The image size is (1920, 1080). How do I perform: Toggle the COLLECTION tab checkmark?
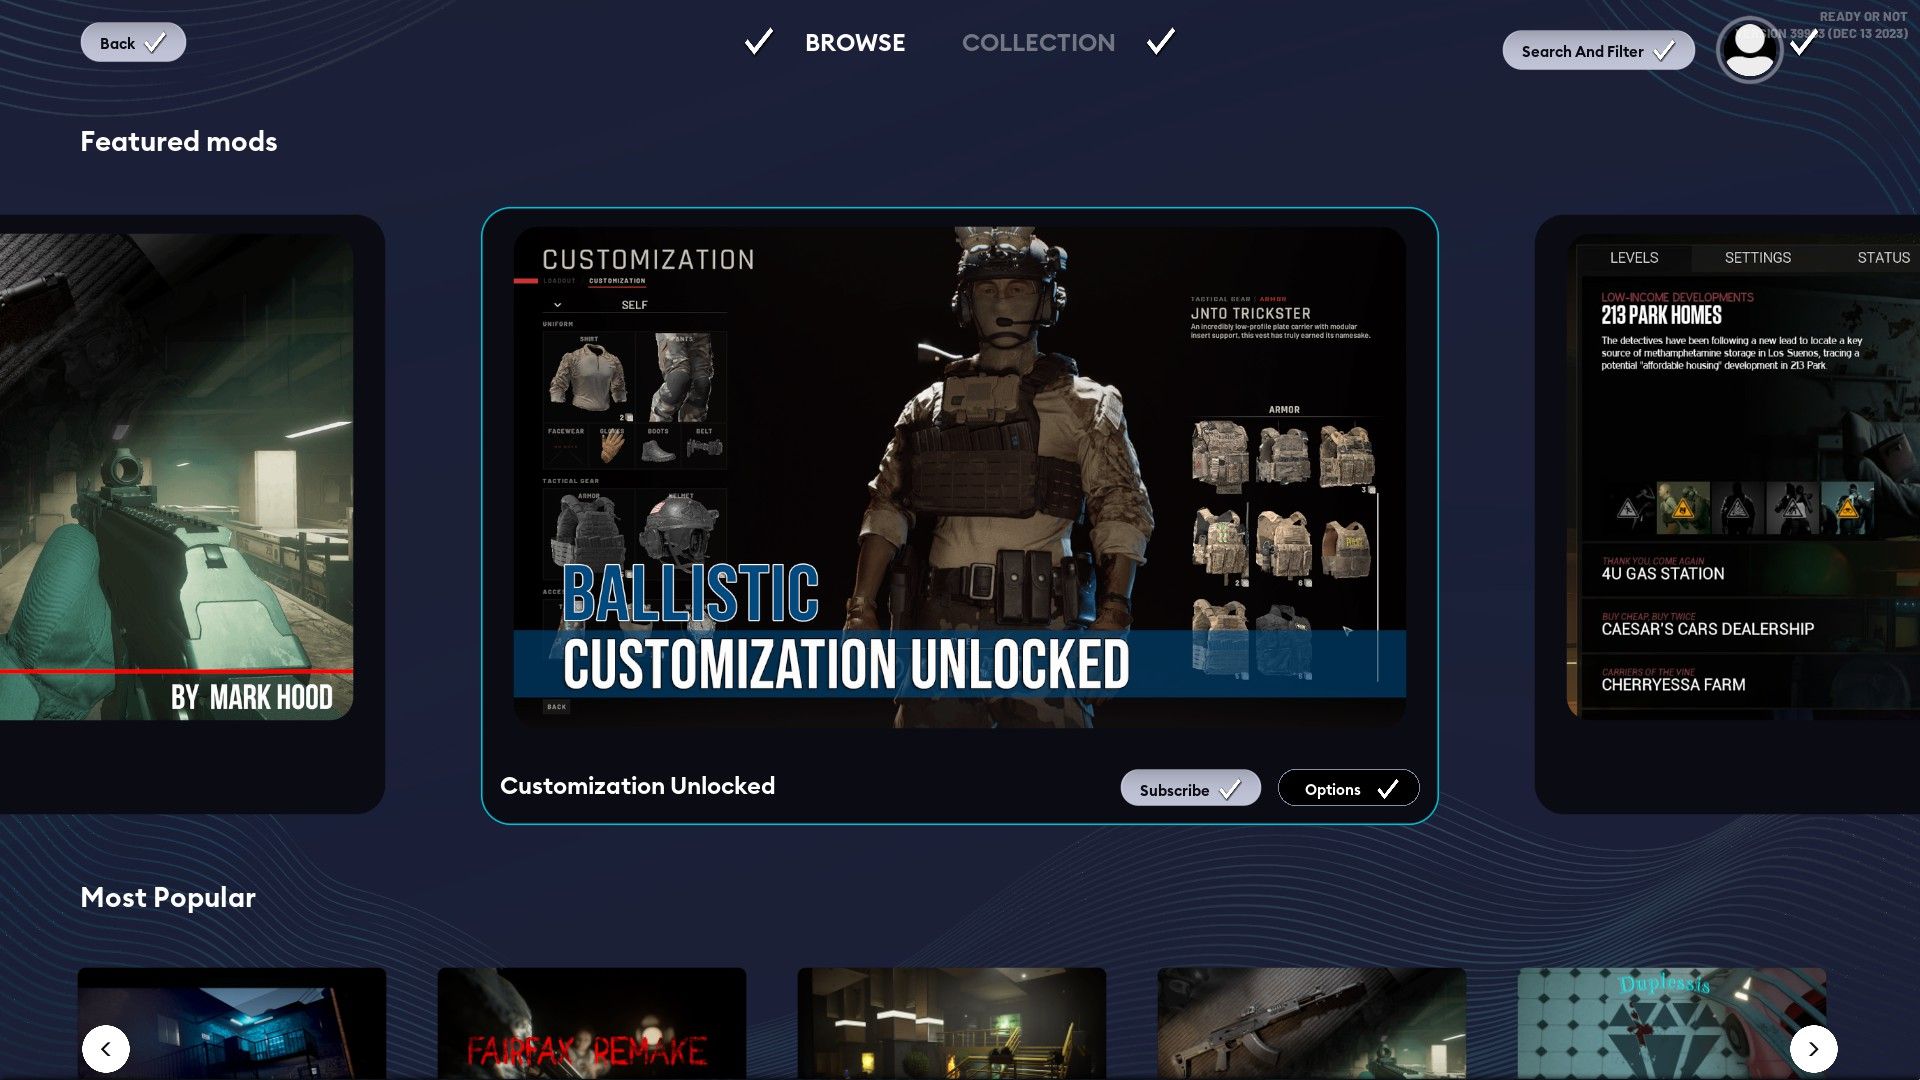(x=1159, y=41)
